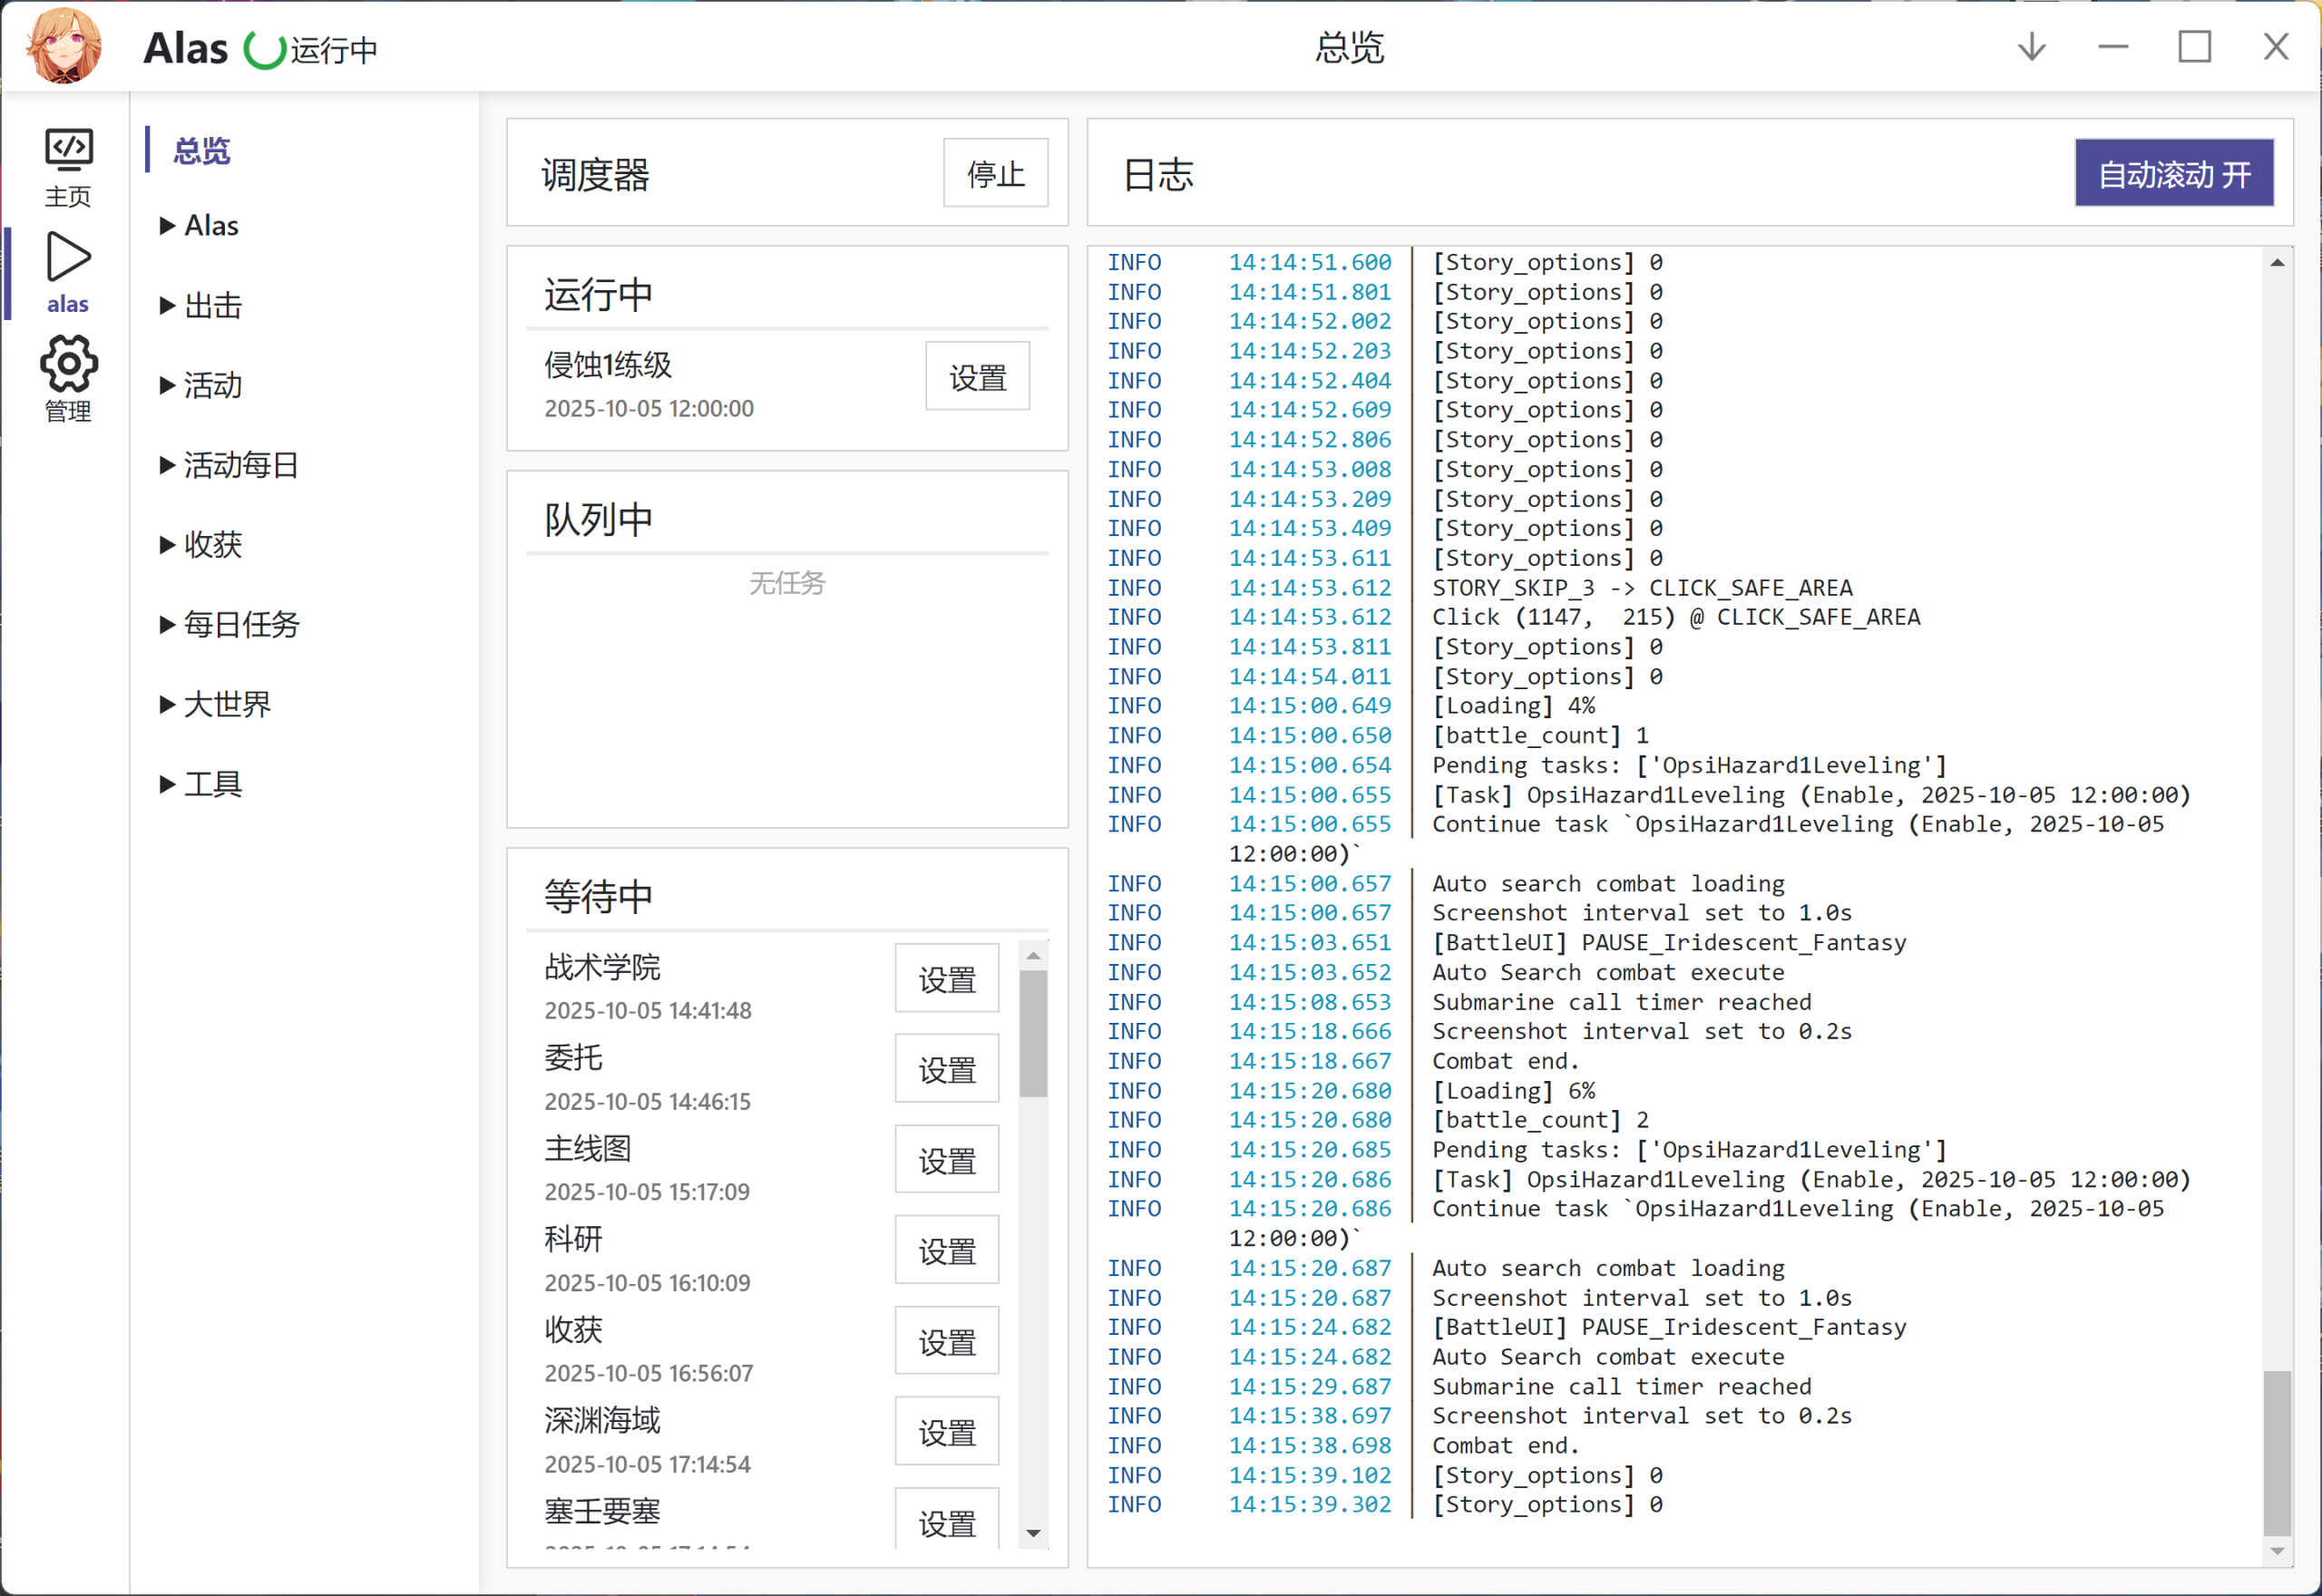Click up arrow of waiting list scrollbar
This screenshot has width=2322, height=1596.
pos(1033,957)
